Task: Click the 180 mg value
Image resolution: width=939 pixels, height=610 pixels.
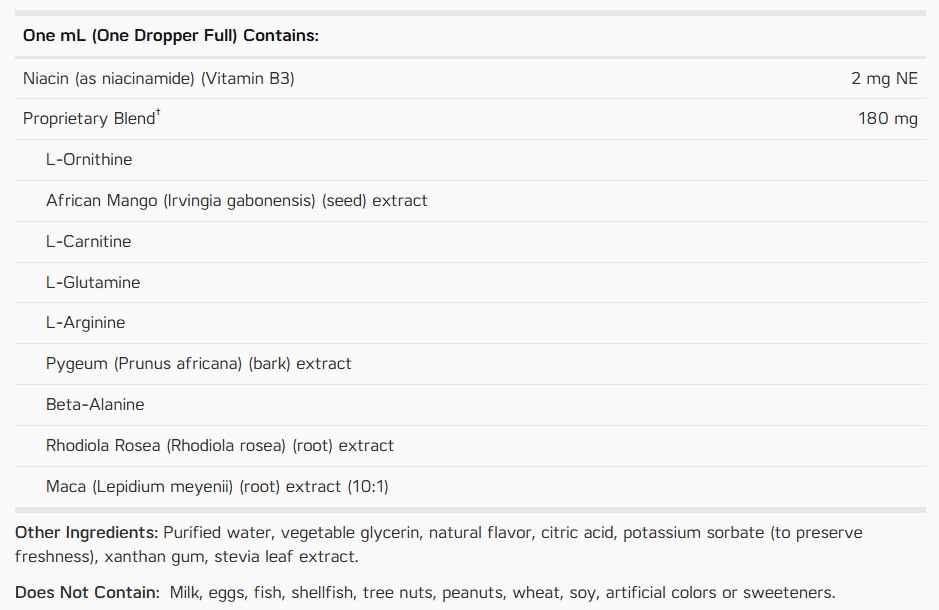Action: pyautogui.click(x=887, y=119)
